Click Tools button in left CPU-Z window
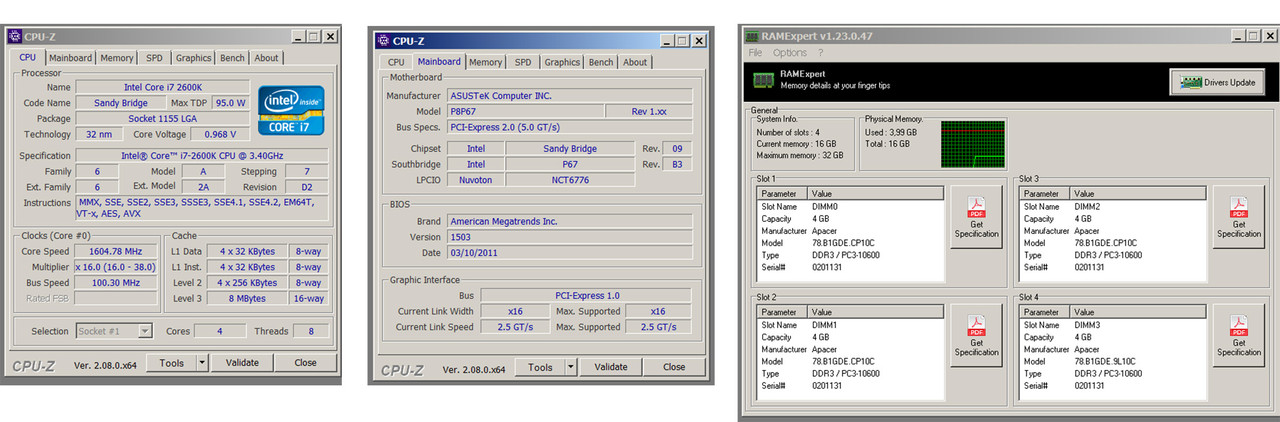 pyautogui.click(x=172, y=363)
